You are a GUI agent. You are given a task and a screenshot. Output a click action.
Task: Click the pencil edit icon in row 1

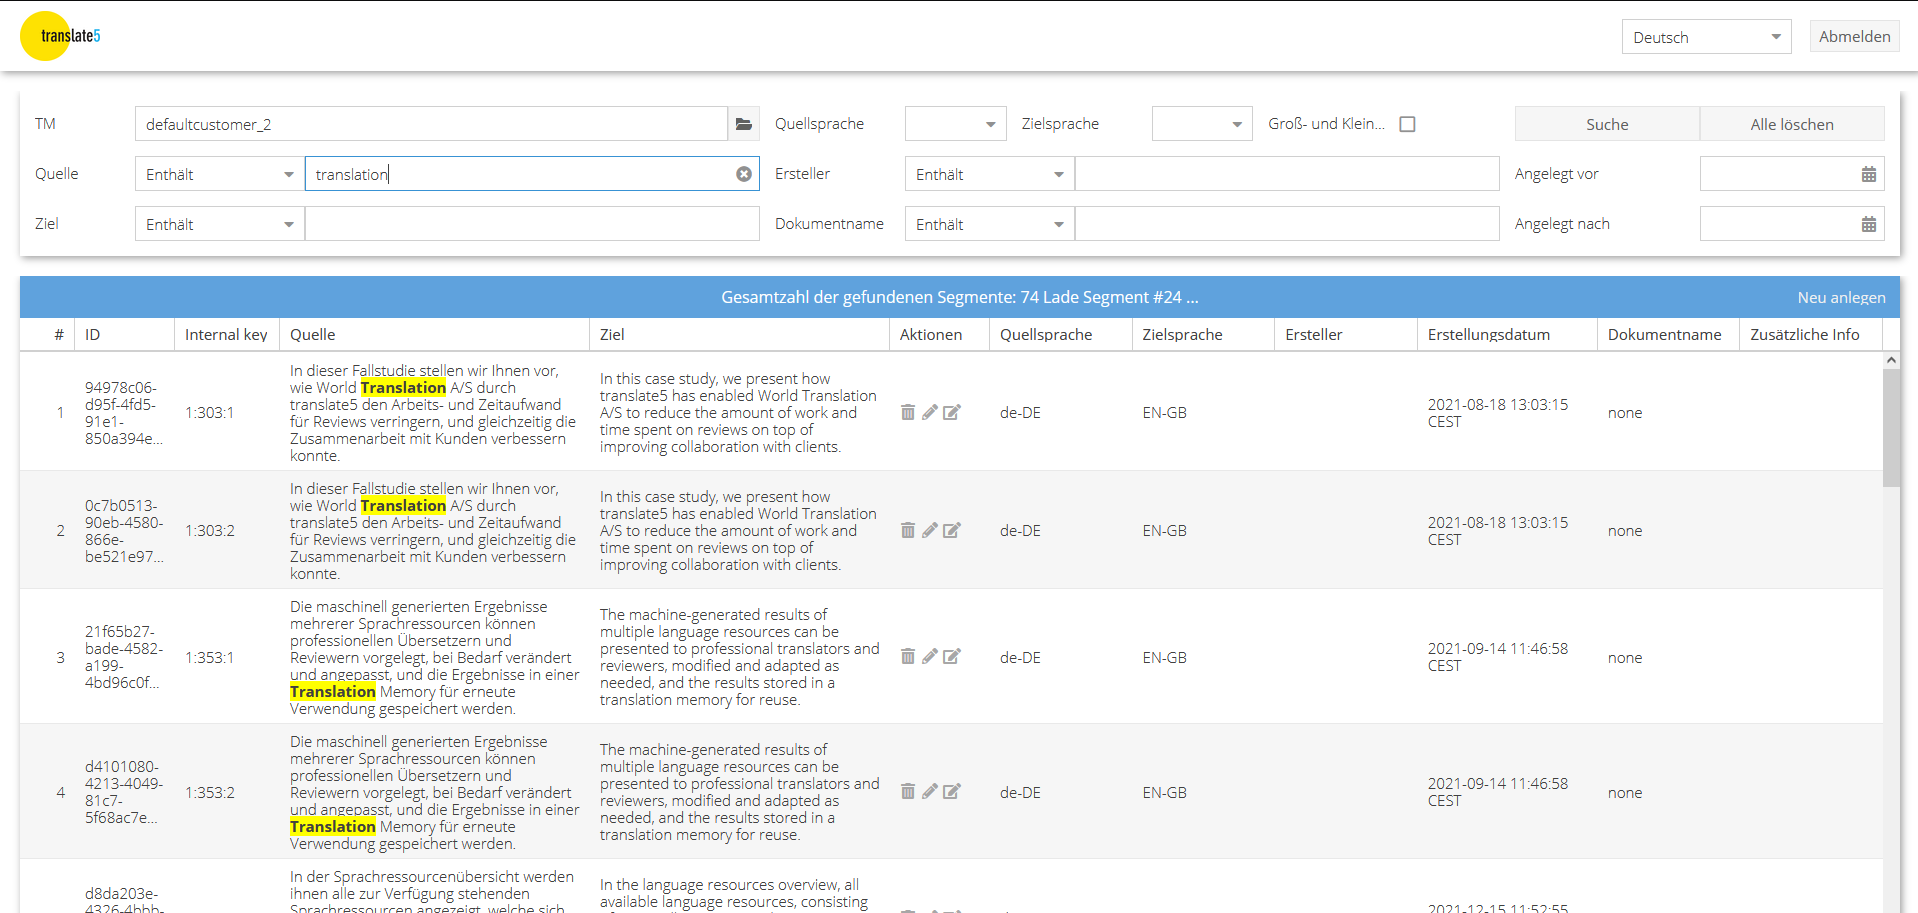[929, 412]
